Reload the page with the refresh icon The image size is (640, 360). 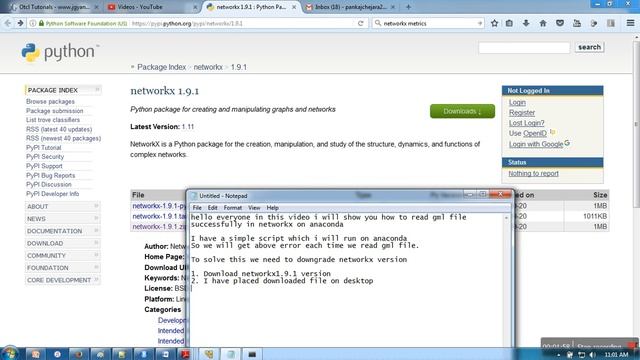(360, 23)
